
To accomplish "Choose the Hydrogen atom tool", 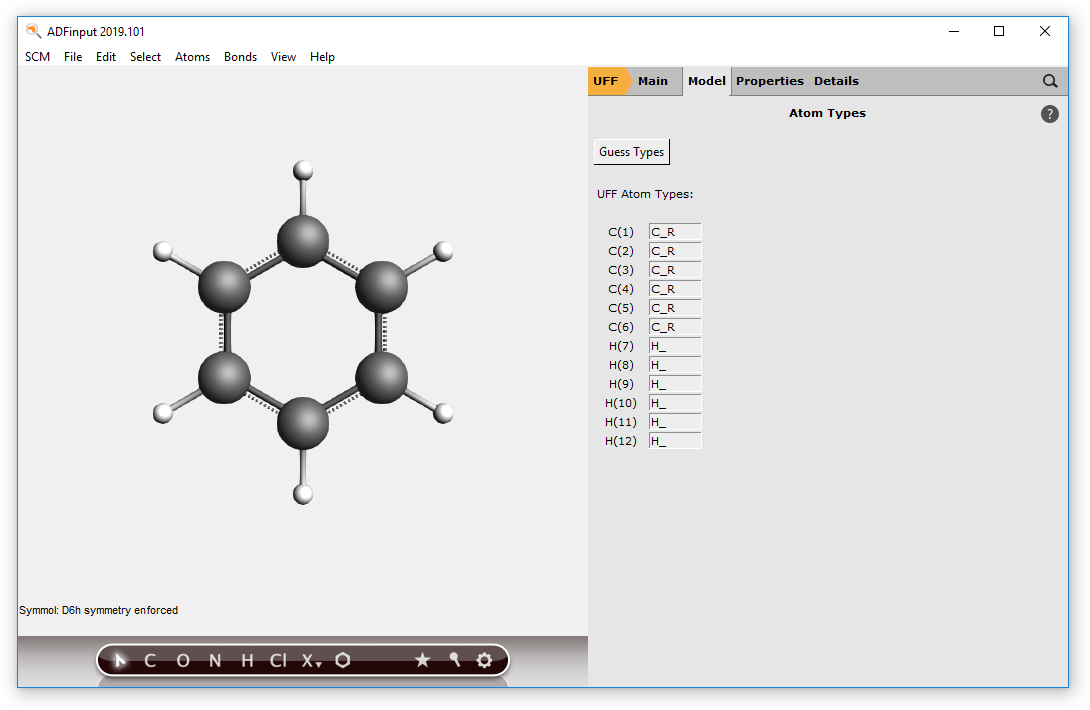I will click(247, 661).
